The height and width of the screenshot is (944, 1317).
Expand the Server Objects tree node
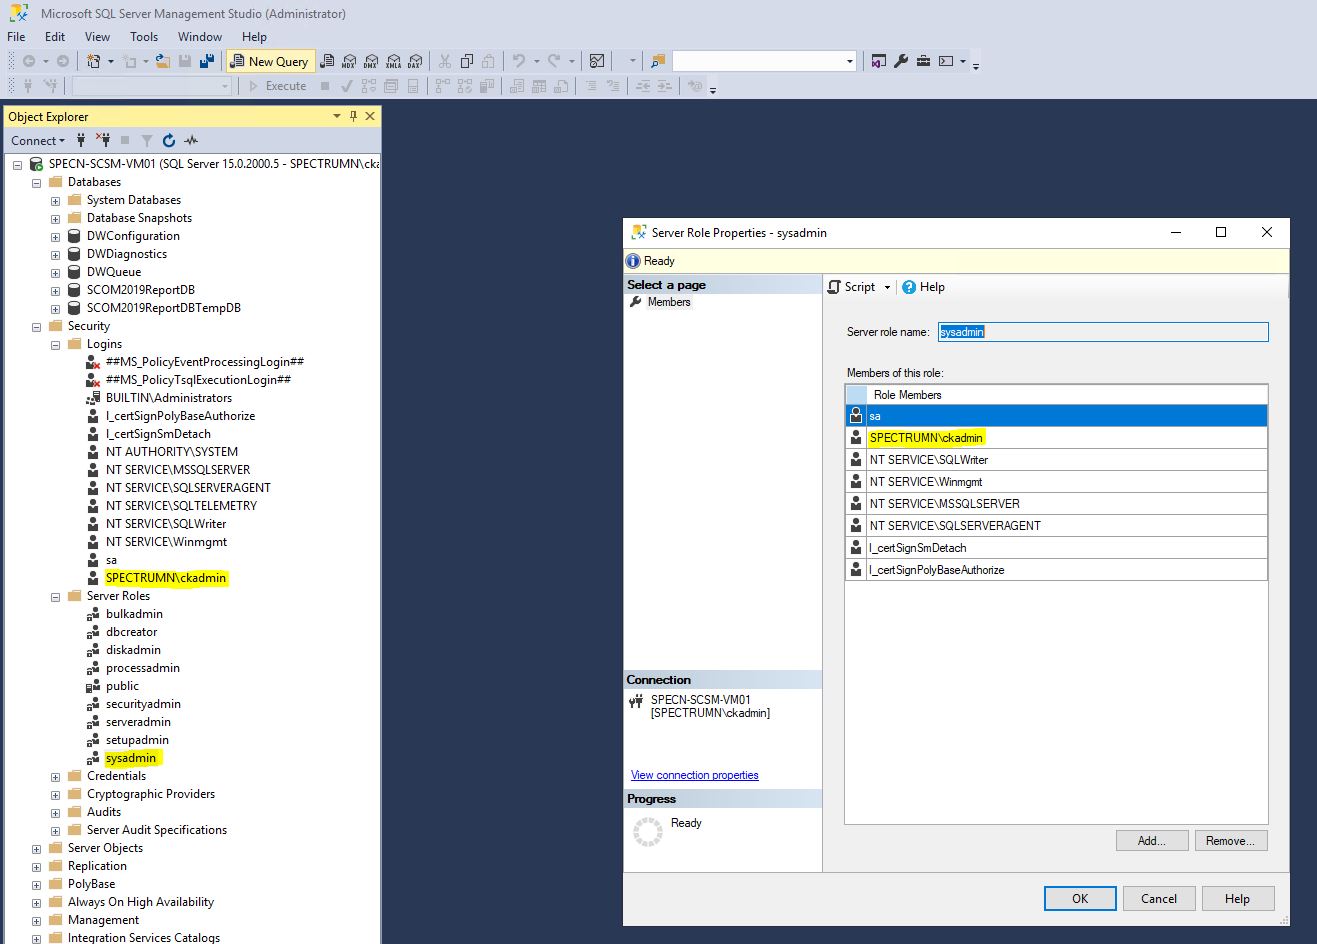pyautogui.click(x=36, y=847)
